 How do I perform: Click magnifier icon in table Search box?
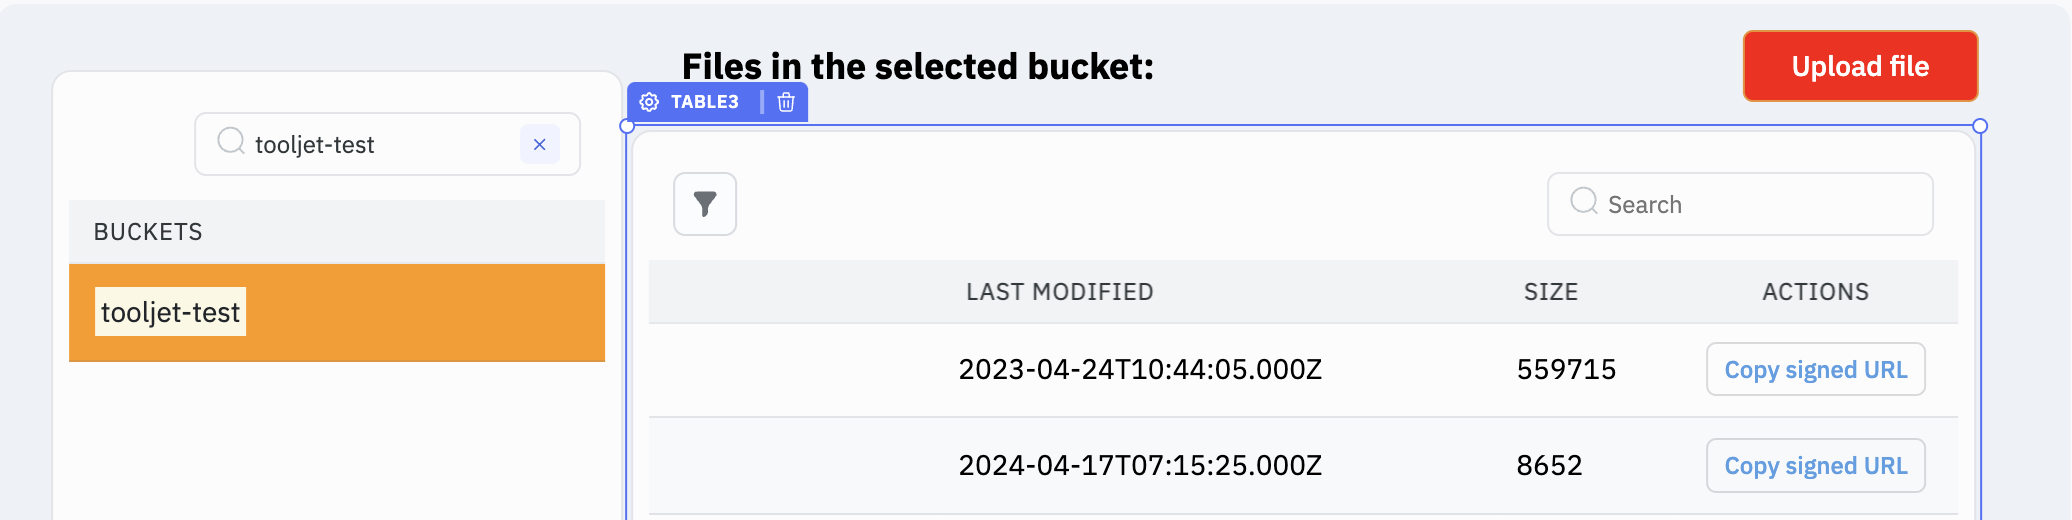1584,201
